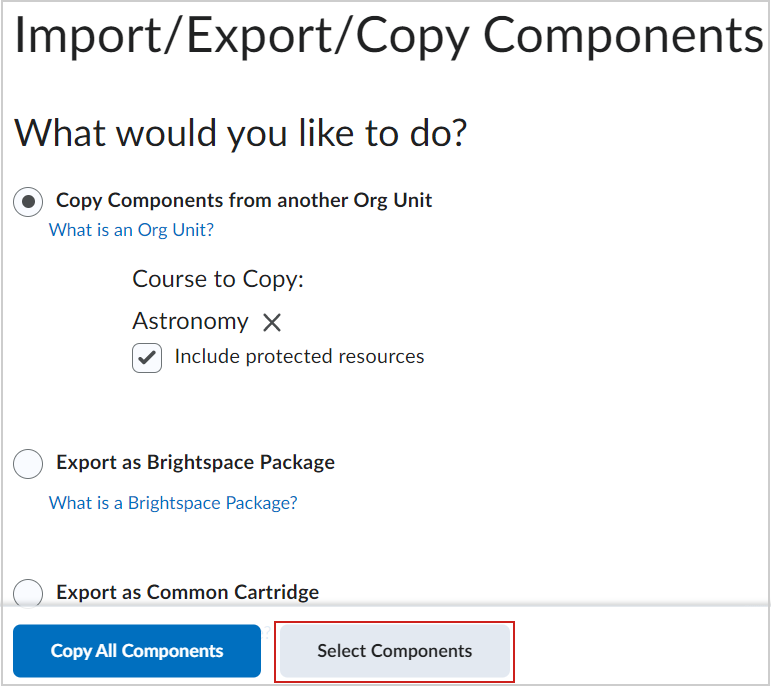Click the What would you like to do? heading
The height and width of the screenshot is (686, 771).
coord(240,133)
